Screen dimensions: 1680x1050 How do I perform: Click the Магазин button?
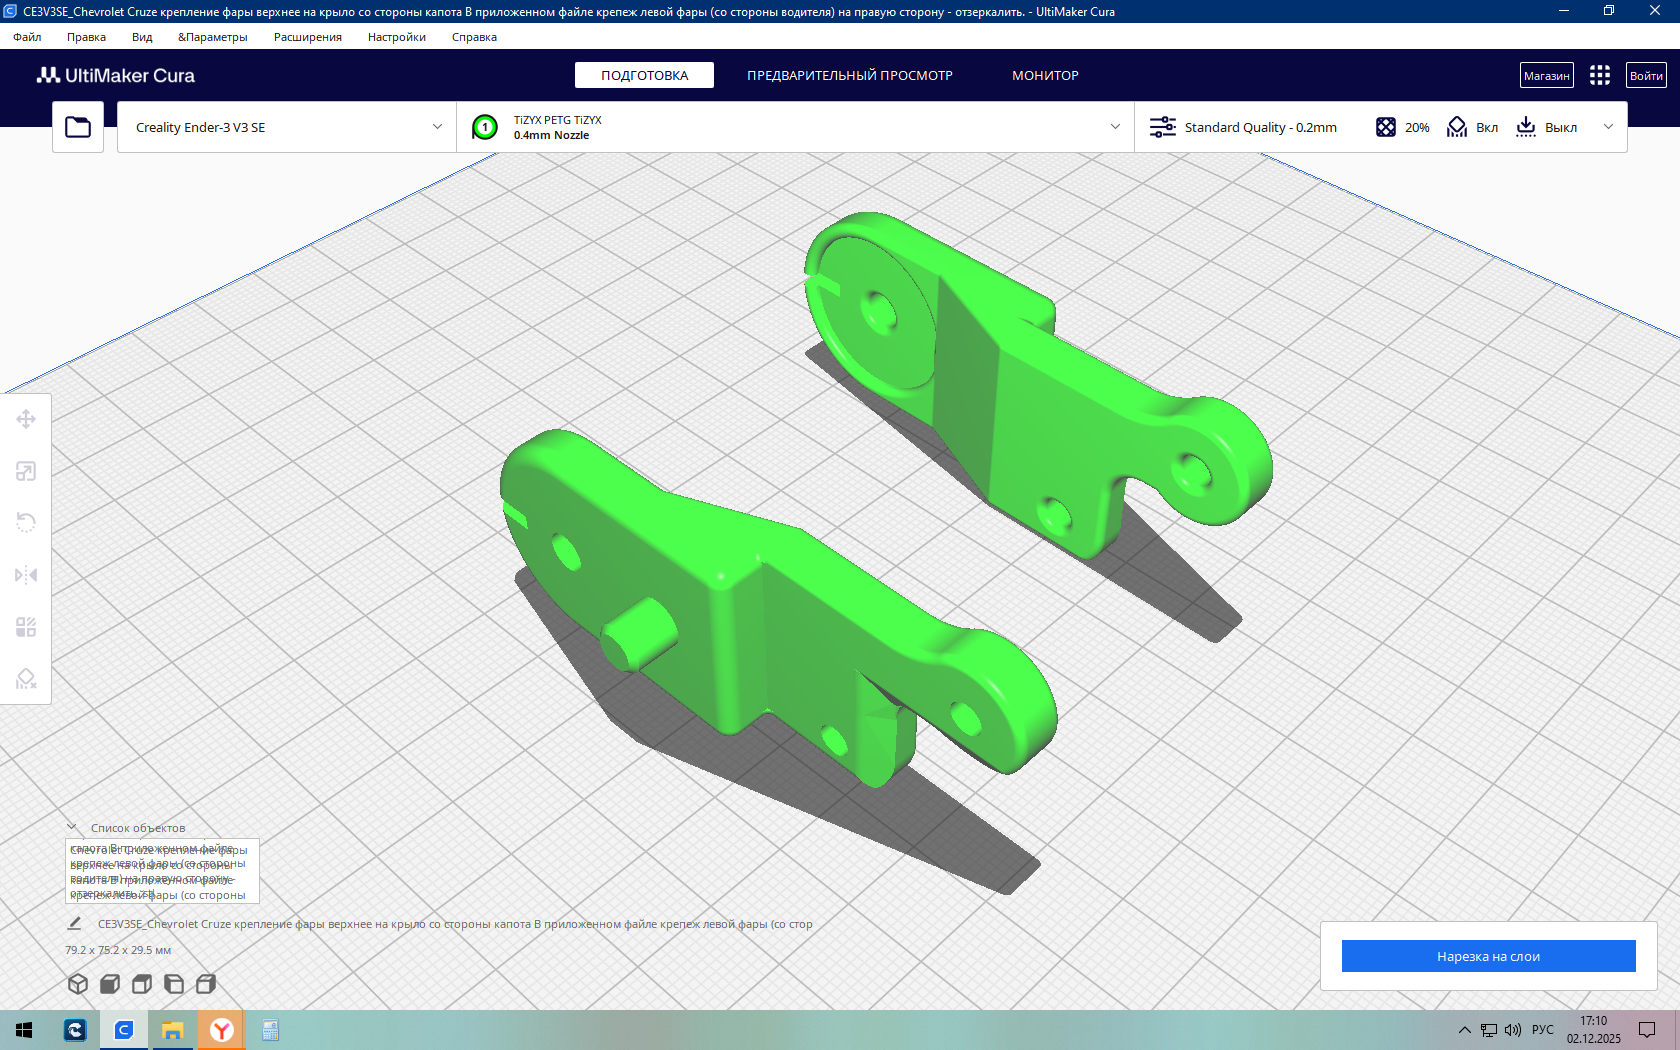pos(1547,75)
